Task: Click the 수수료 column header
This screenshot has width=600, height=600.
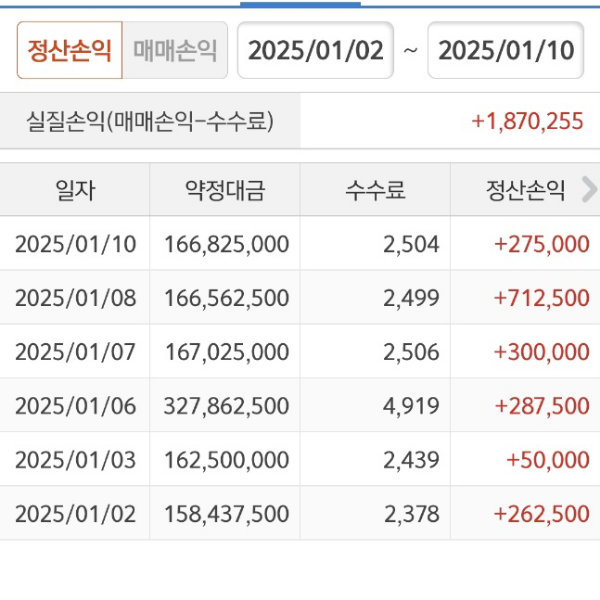Action: pyautogui.click(x=375, y=190)
